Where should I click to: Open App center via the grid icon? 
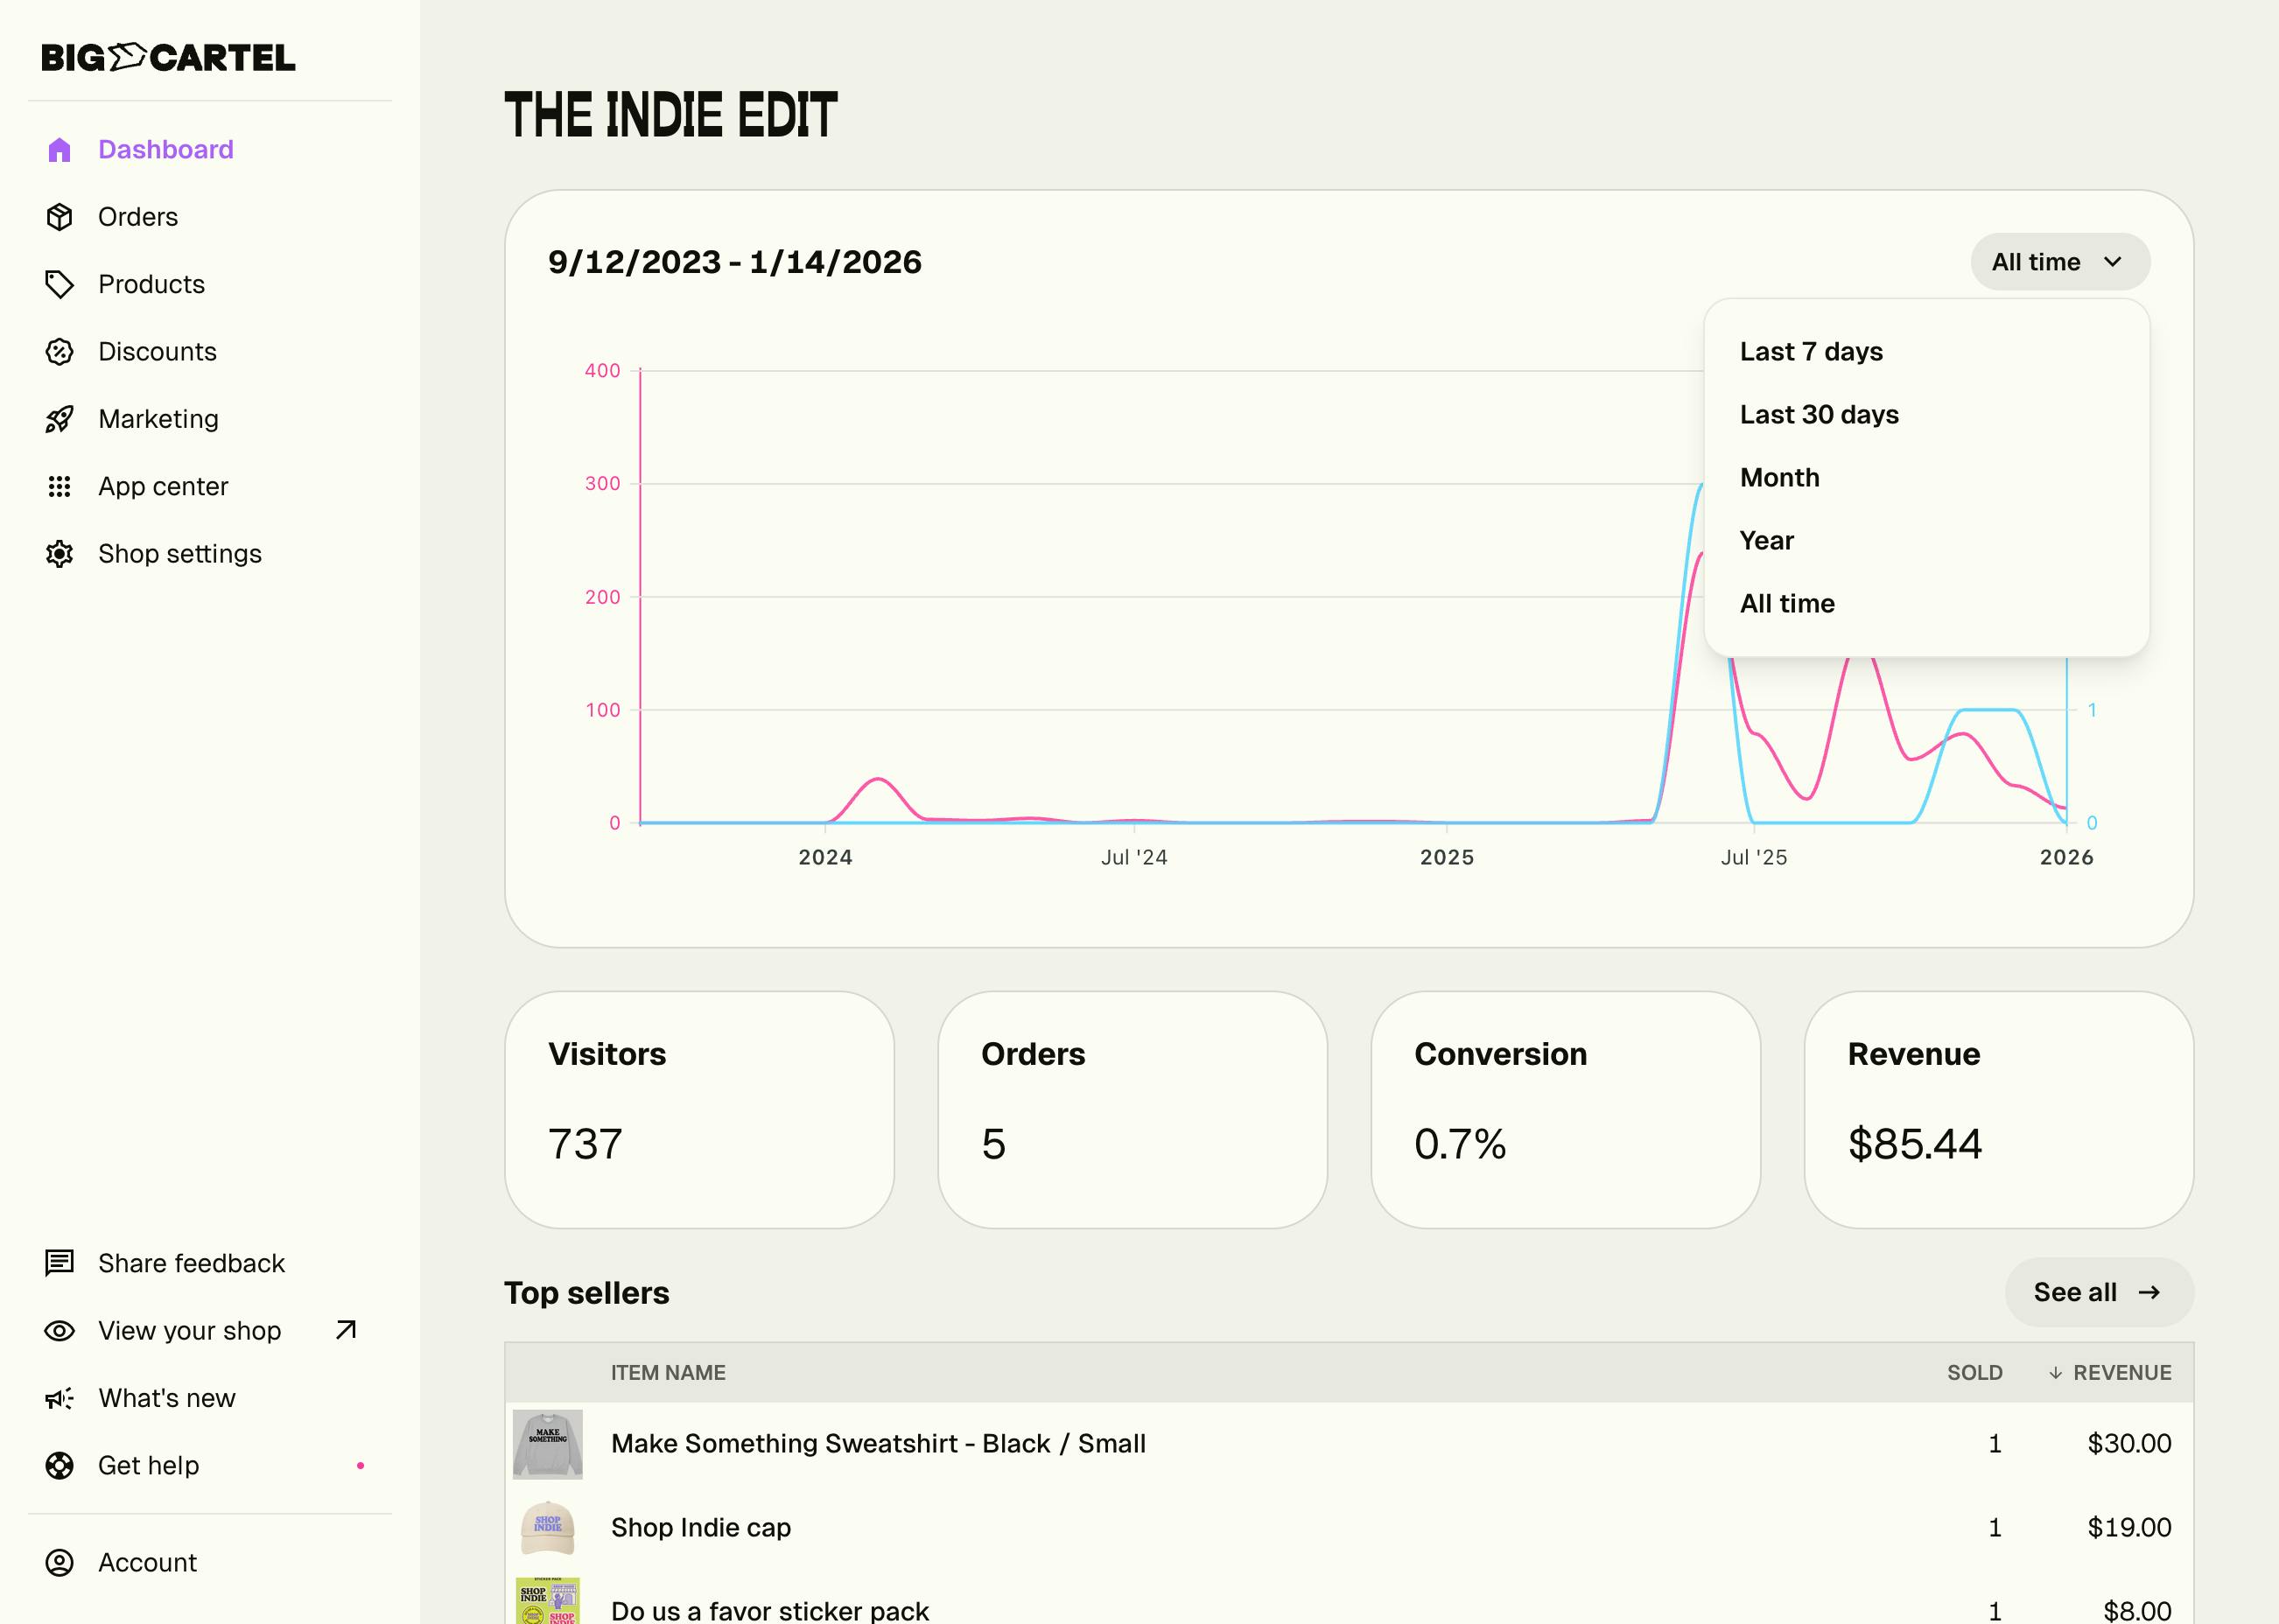(x=59, y=487)
